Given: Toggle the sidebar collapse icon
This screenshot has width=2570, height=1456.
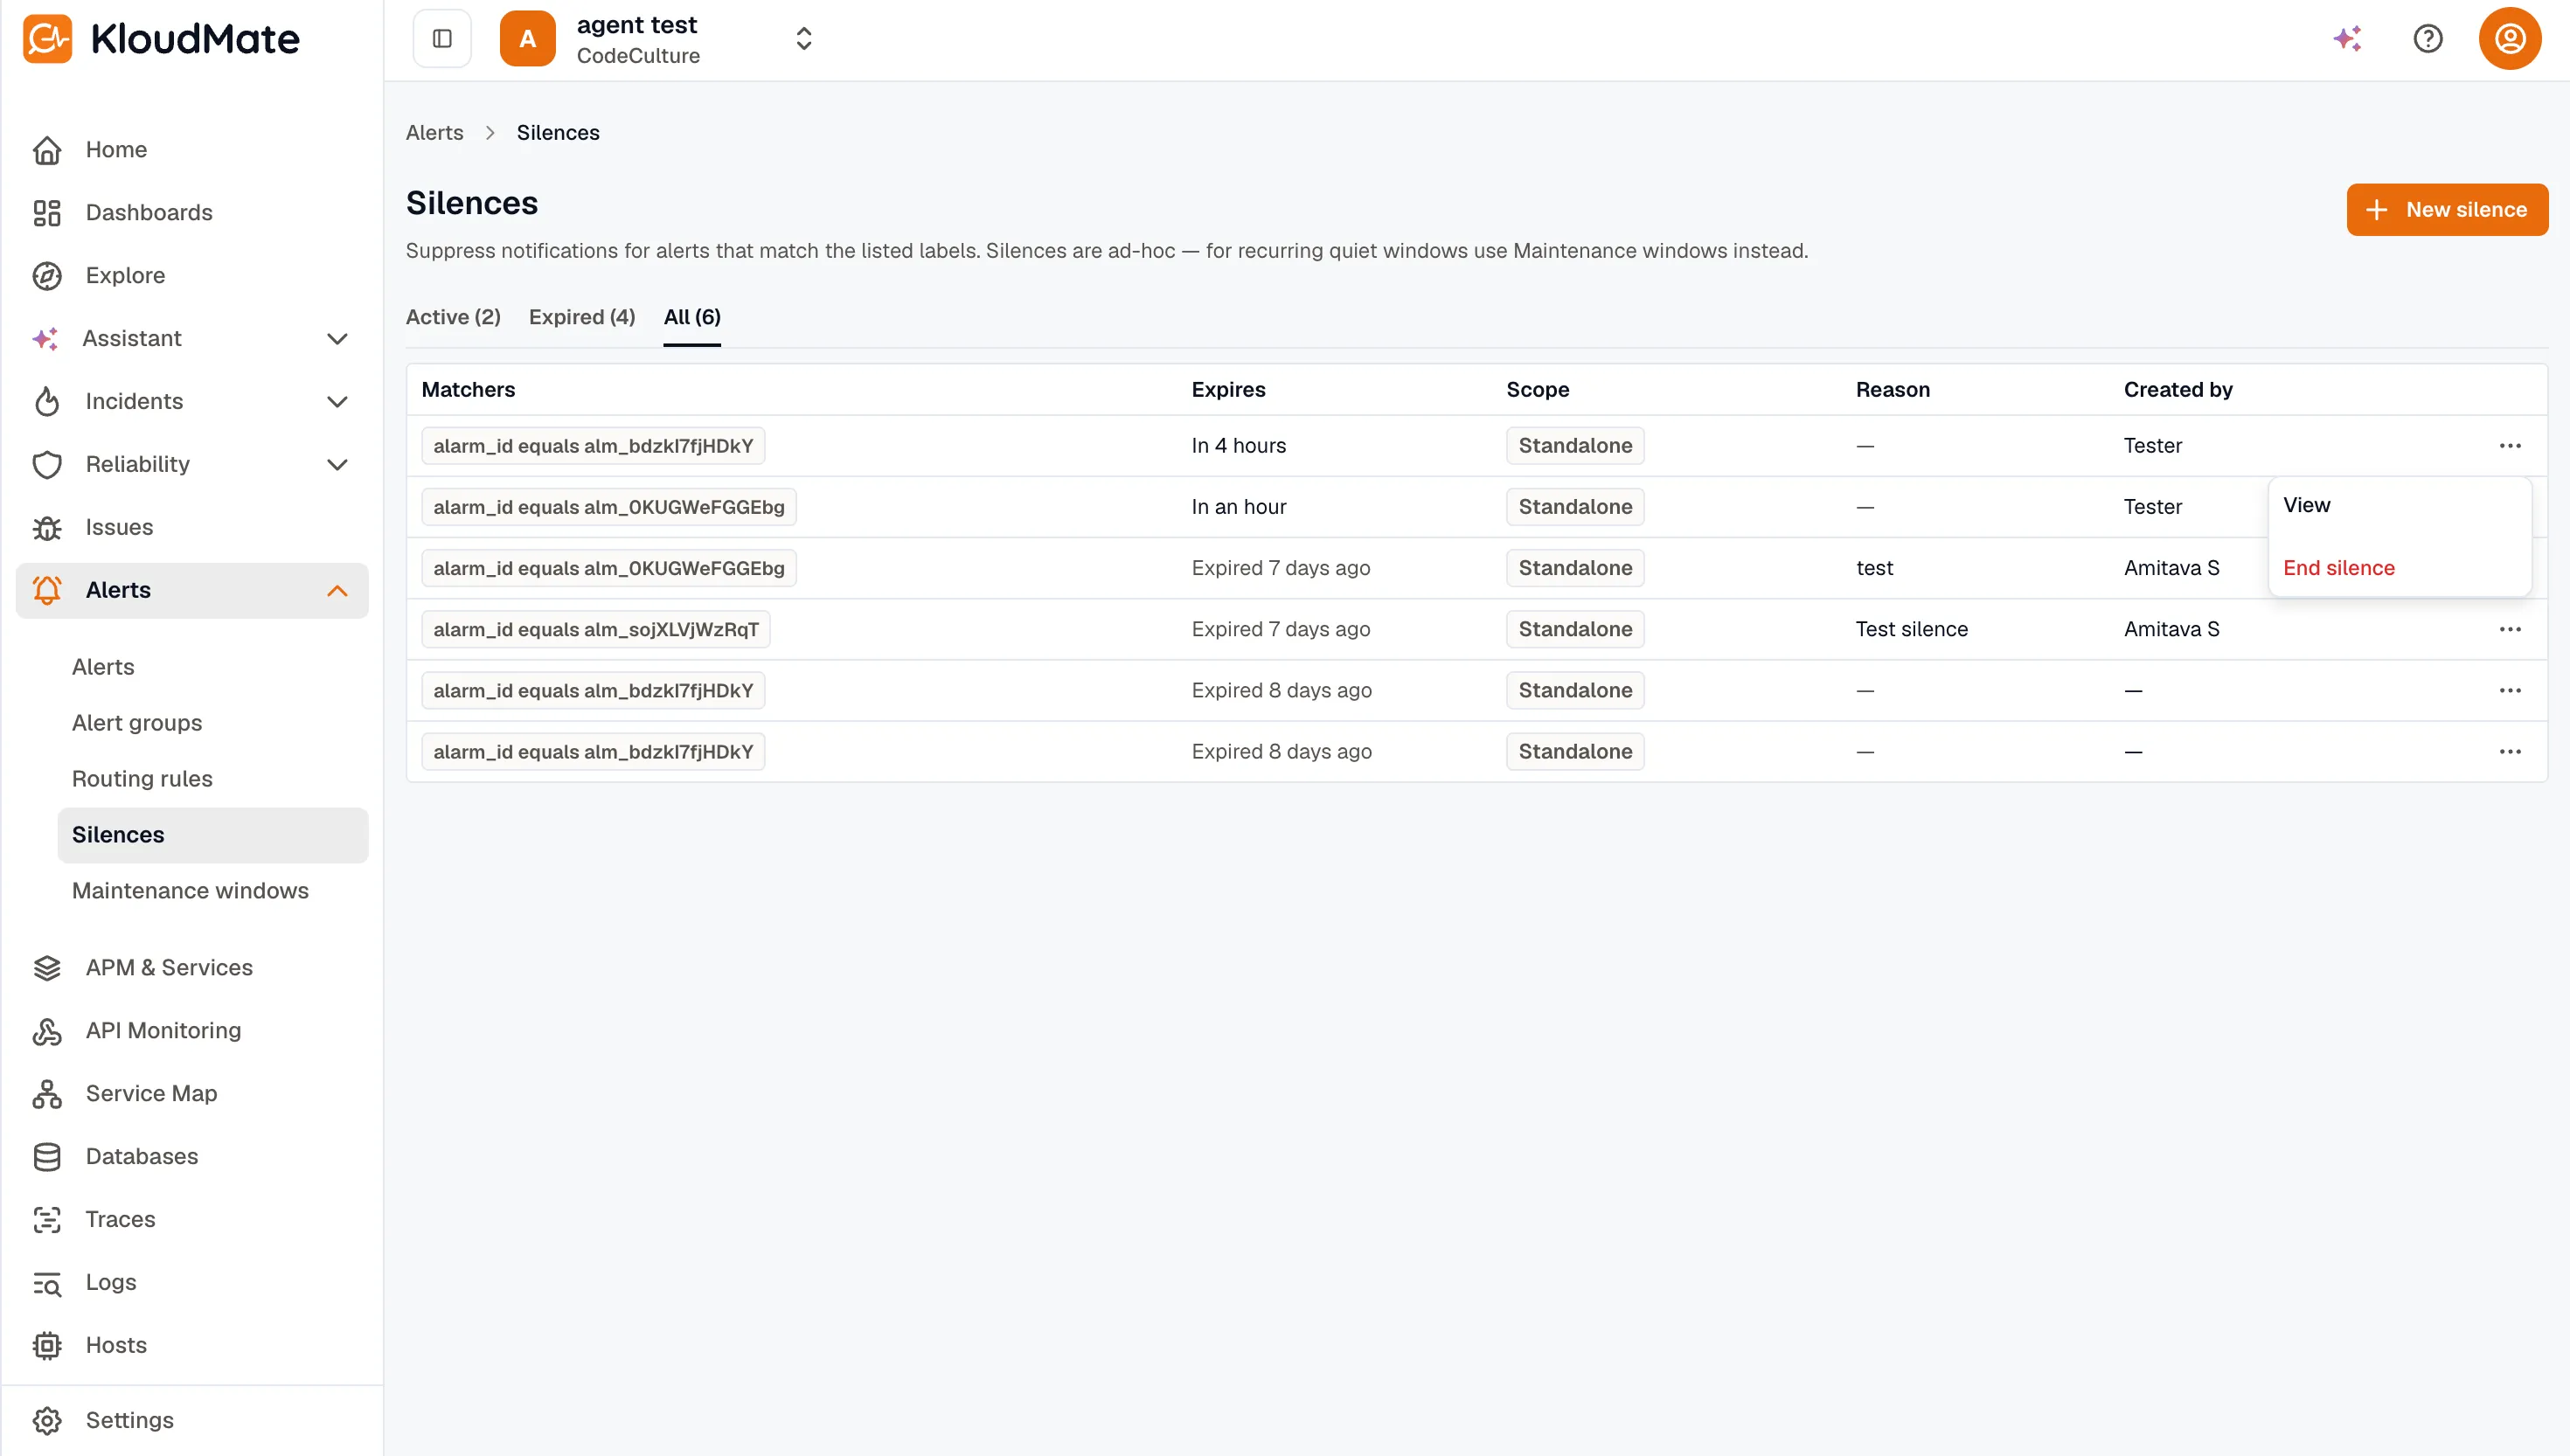Looking at the screenshot, I should [x=442, y=38].
